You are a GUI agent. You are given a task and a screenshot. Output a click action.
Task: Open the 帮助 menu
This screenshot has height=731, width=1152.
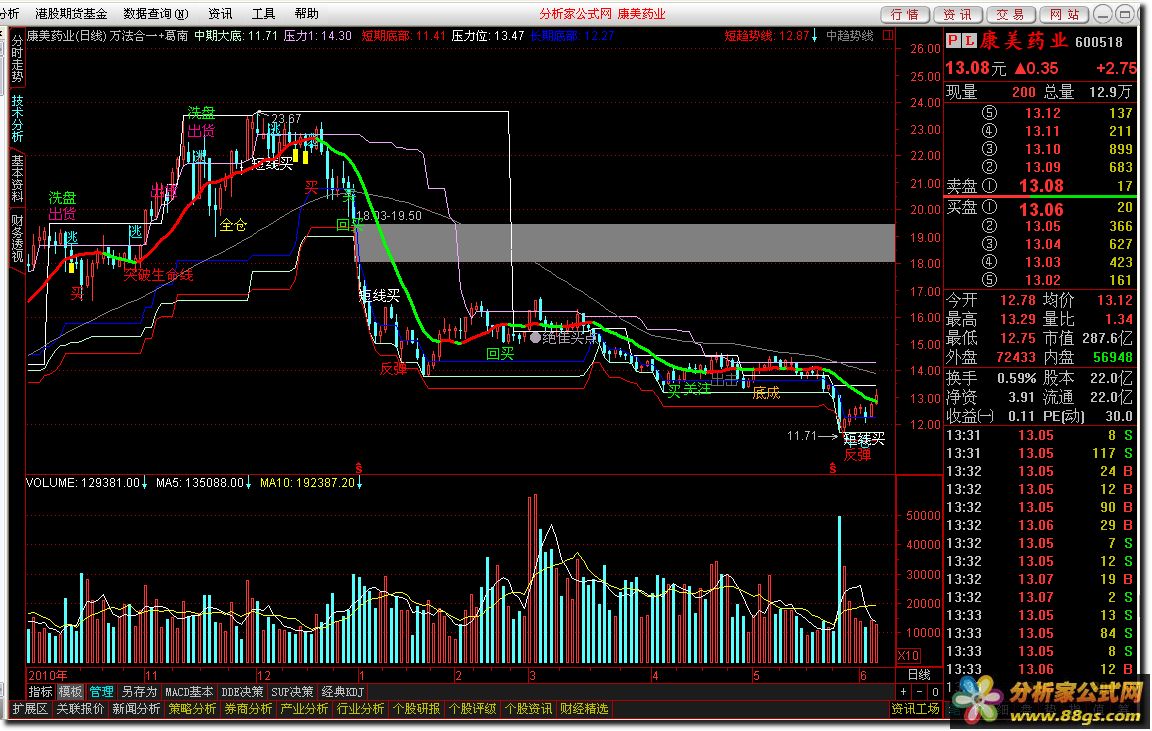click(x=306, y=13)
